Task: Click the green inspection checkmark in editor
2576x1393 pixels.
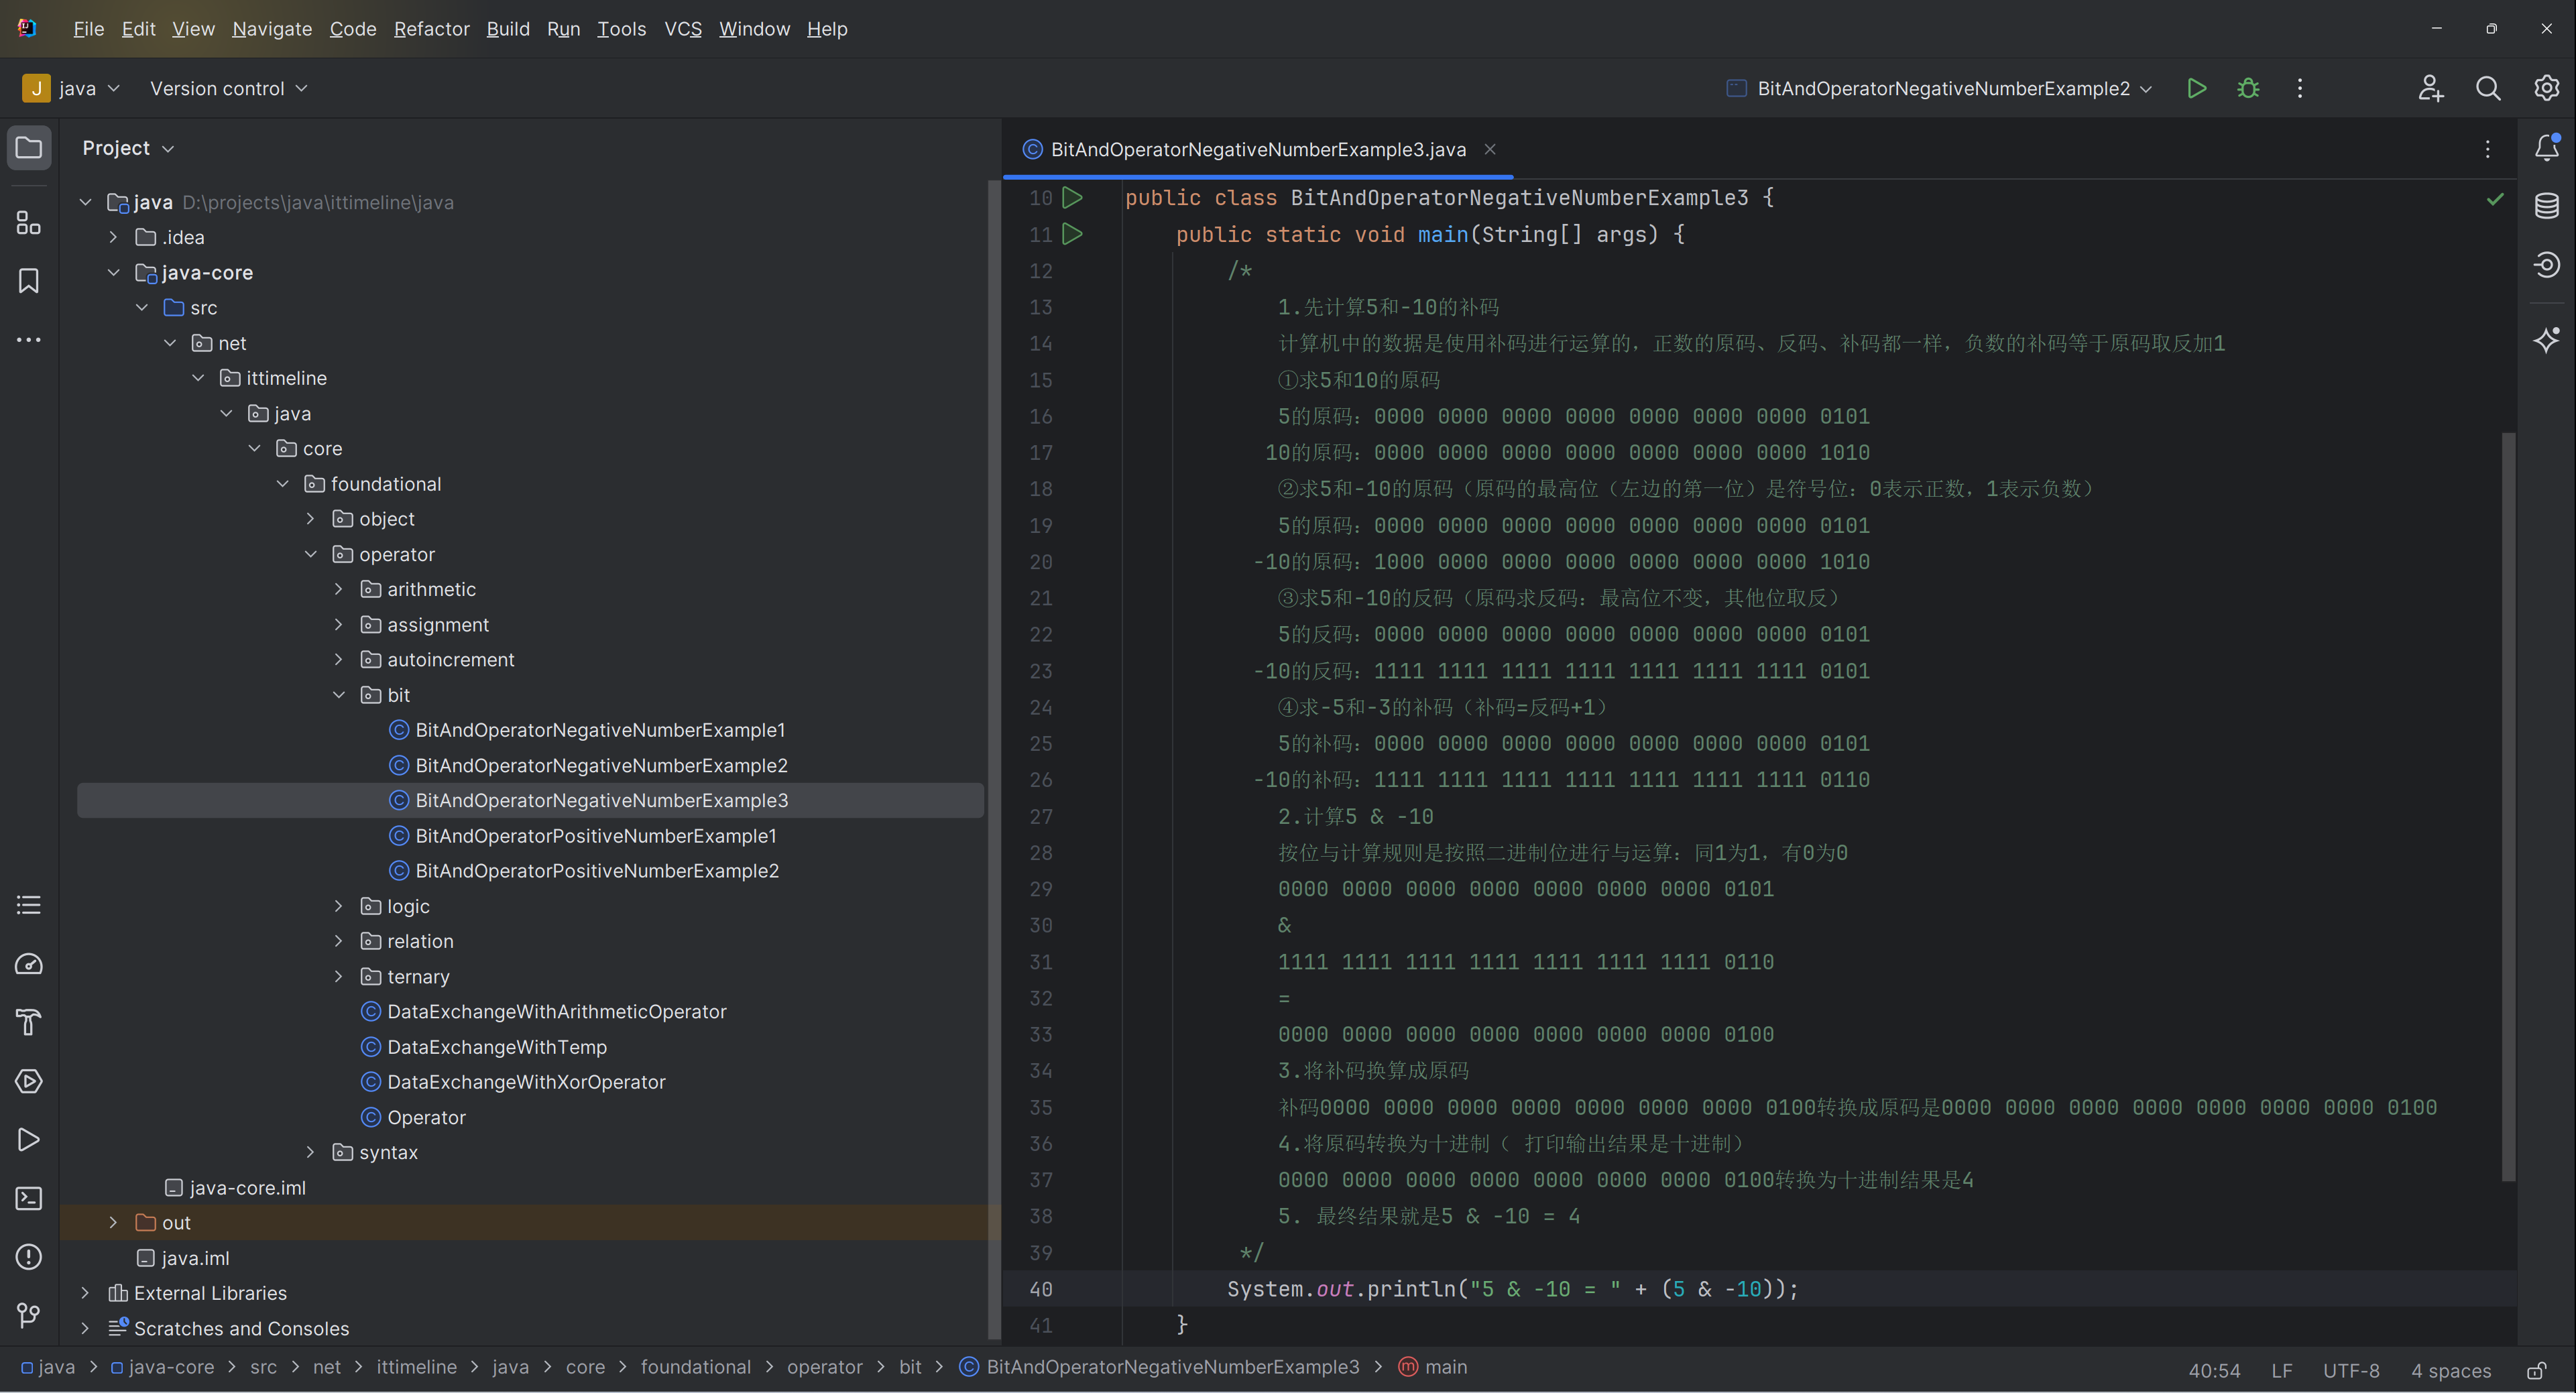Action: (2495, 199)
